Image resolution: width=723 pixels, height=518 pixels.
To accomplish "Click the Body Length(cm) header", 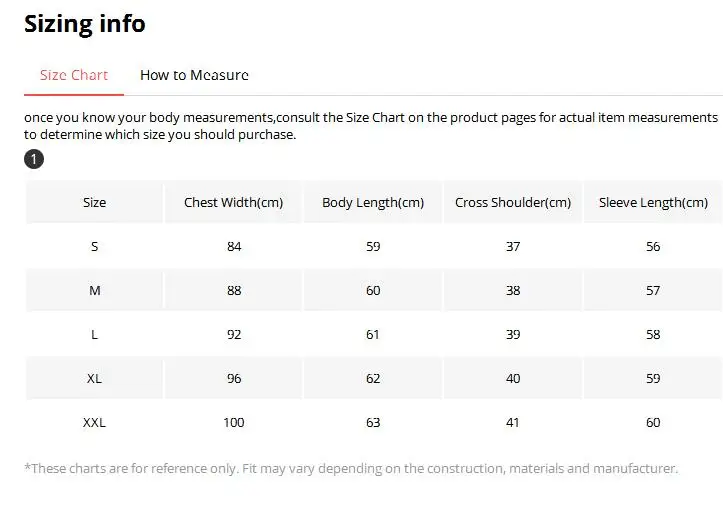I will point(373,202).
